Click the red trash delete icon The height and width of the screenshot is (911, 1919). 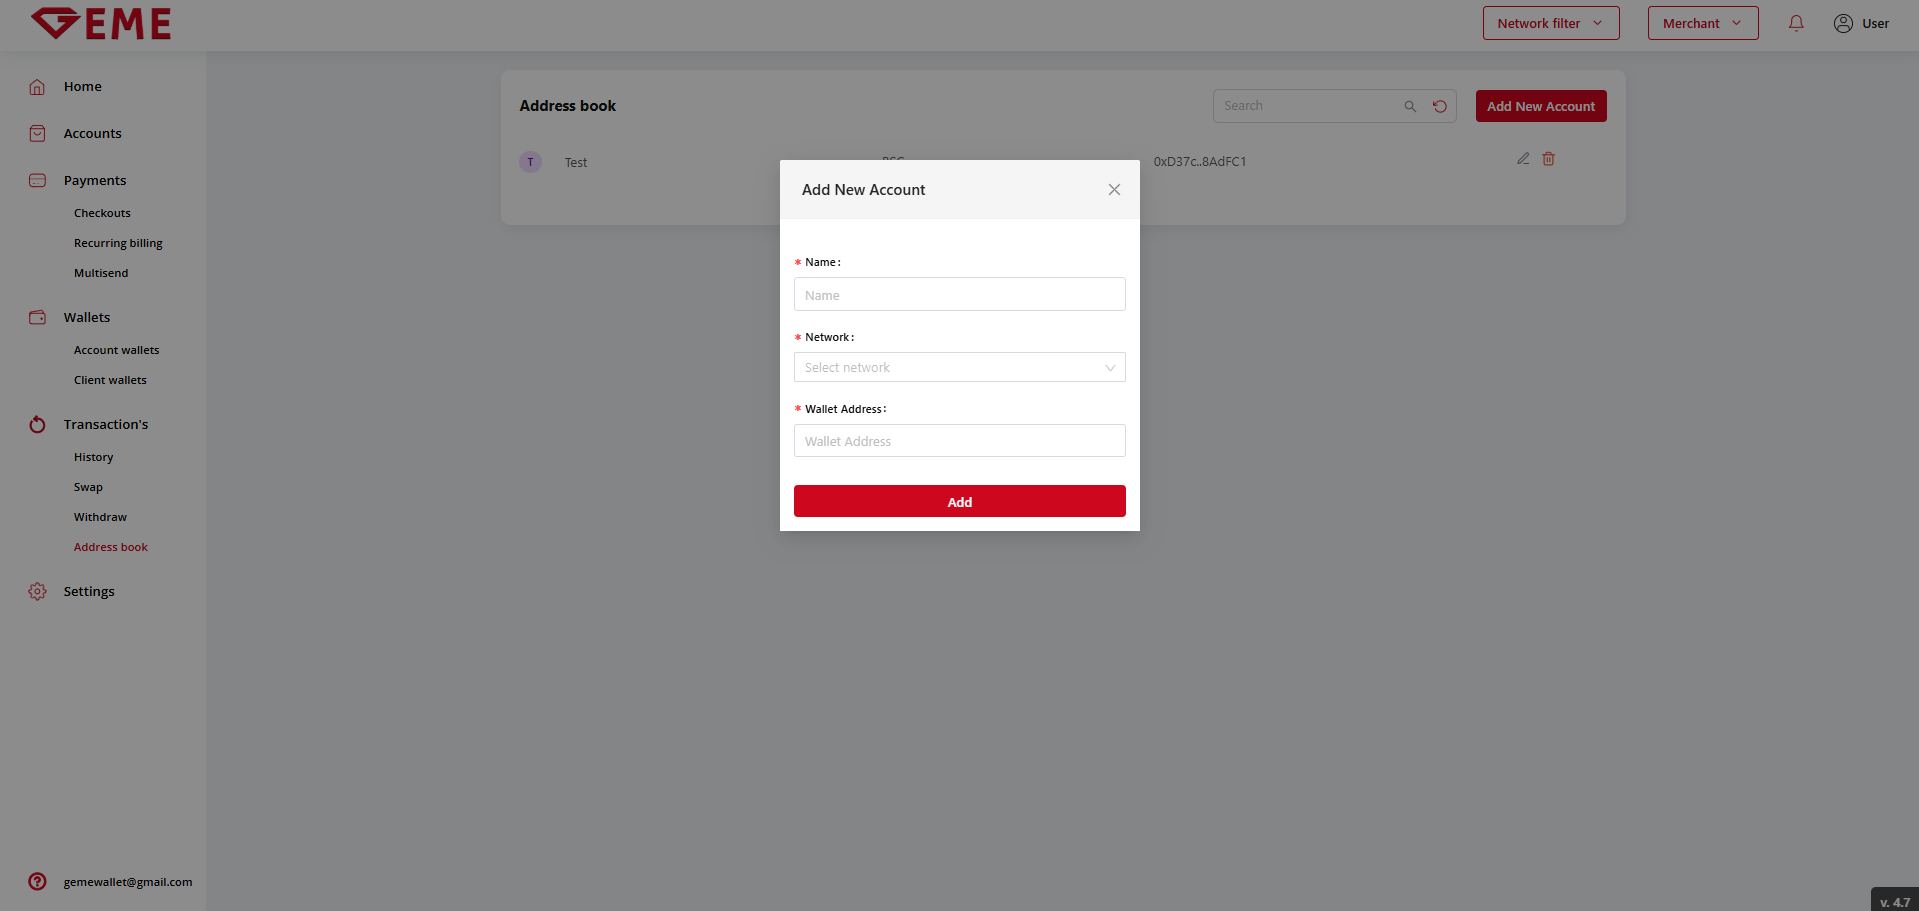click(x=1548, y=159)
